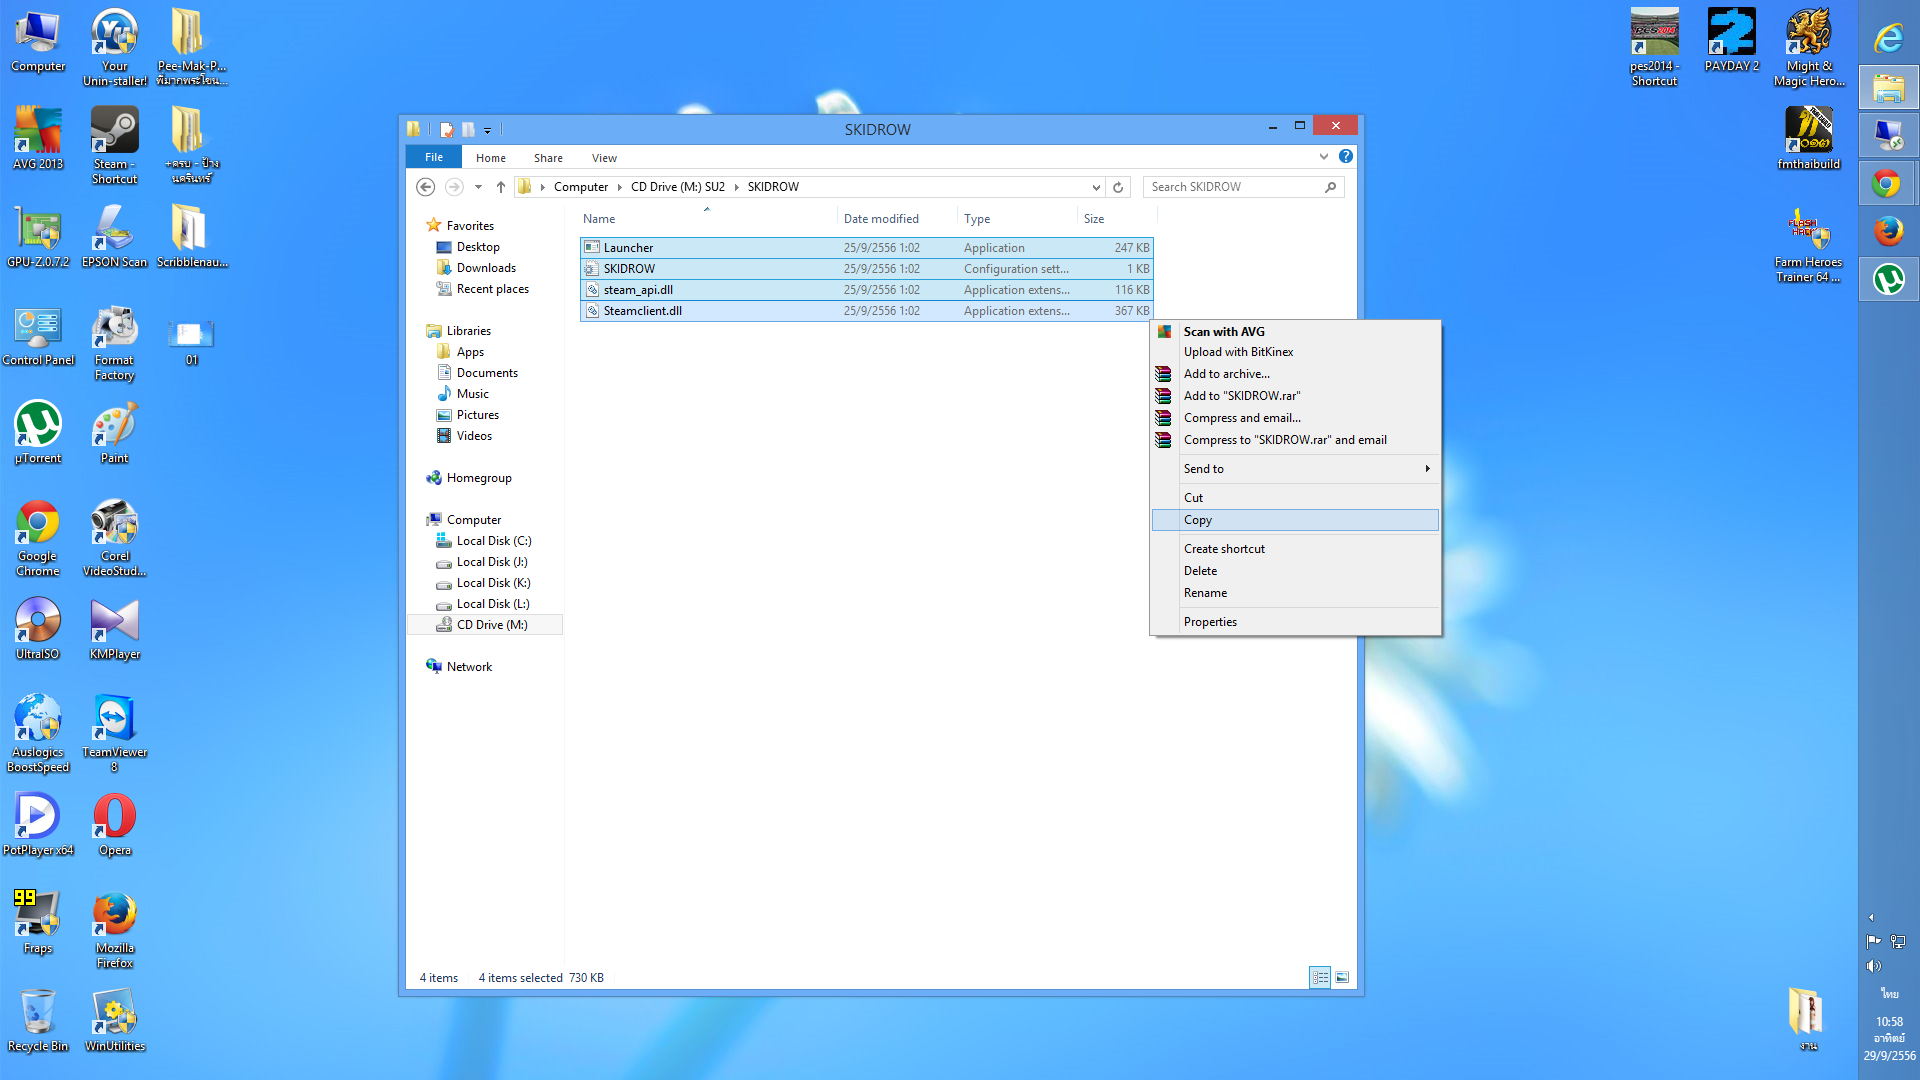Click Computer in the breadcrumb path

[581, 187]
